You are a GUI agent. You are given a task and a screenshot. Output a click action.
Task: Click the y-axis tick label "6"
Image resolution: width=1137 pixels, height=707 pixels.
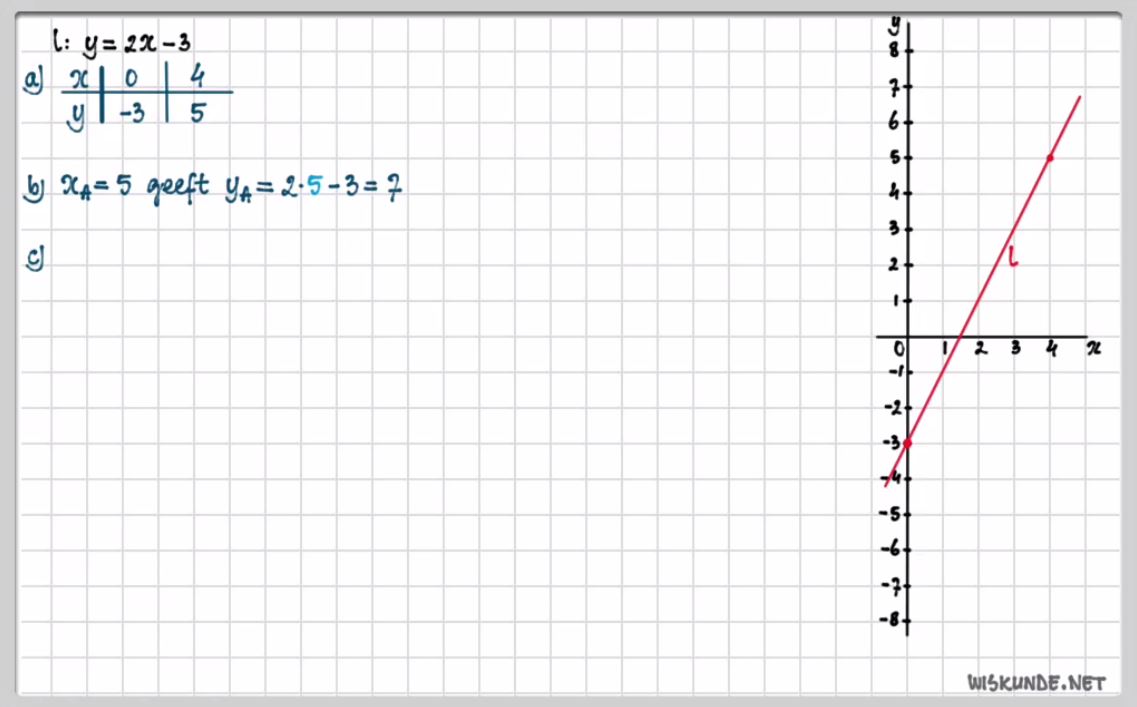click(894, 122)
